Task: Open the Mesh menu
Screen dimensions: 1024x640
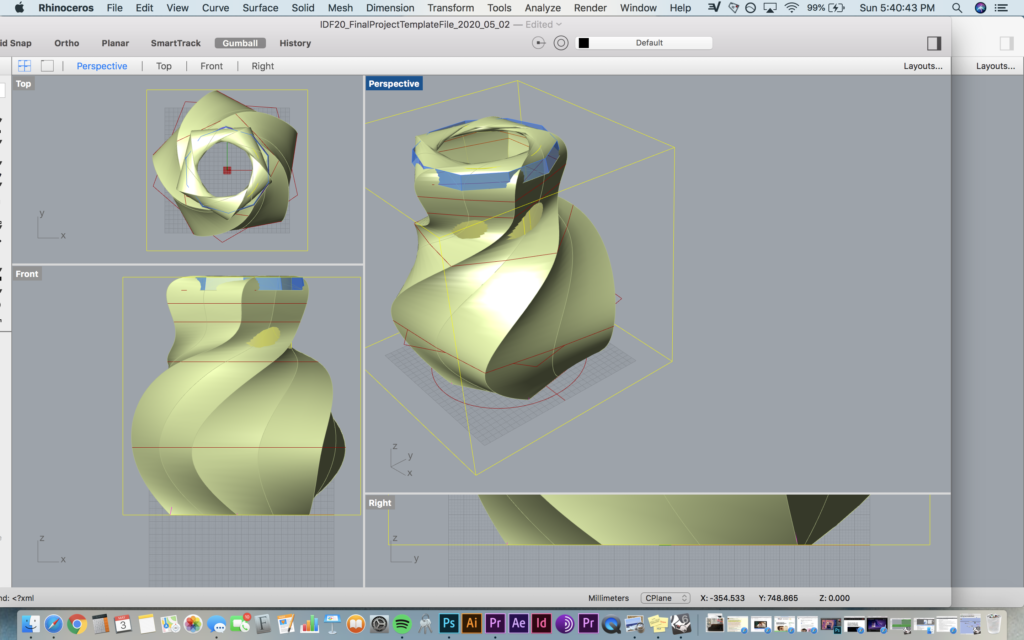Action: [340, 8]
